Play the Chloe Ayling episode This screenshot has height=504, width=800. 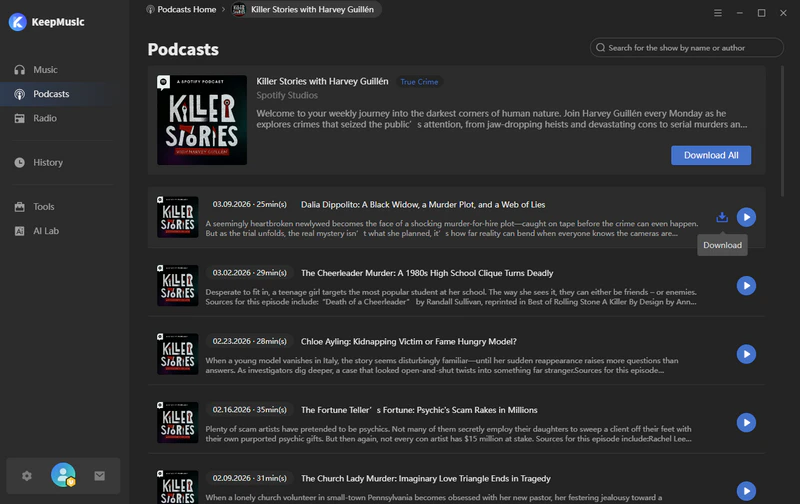pos(746,354)
